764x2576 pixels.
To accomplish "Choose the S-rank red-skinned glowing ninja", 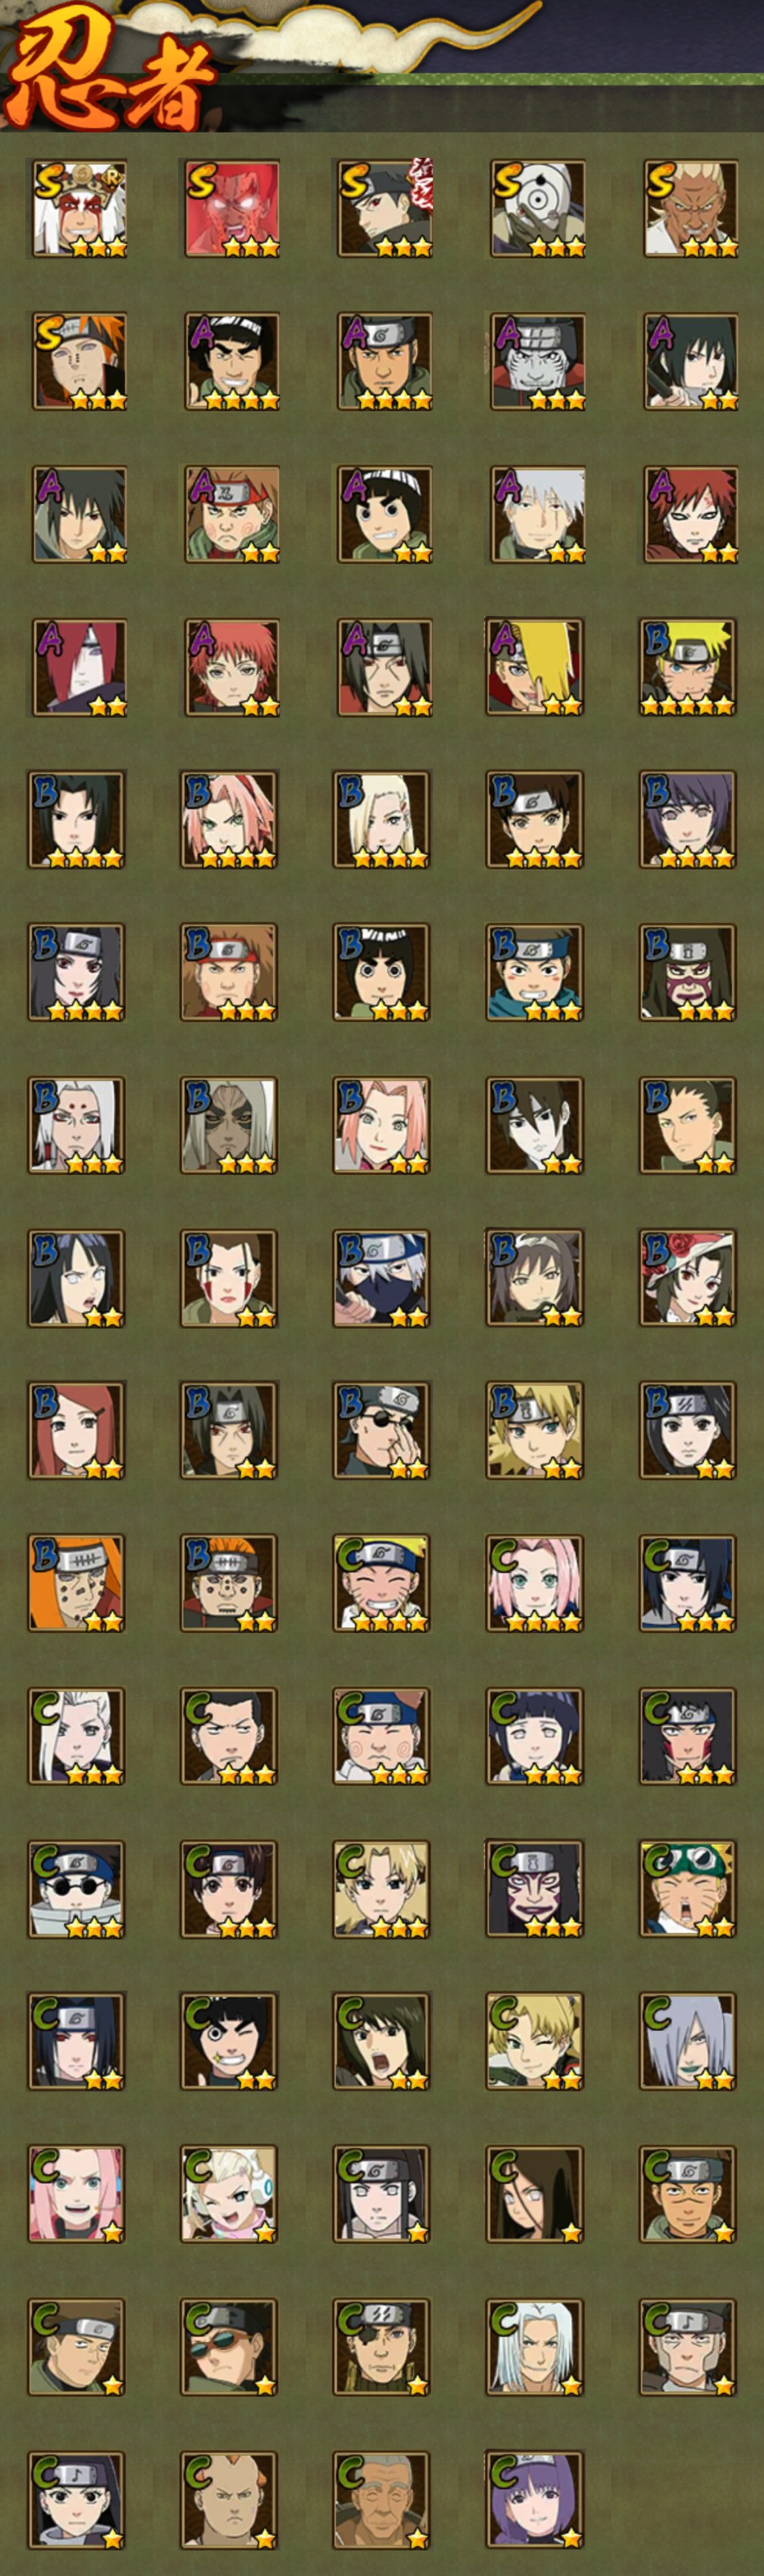I will pyautogui.click(x=231, y=209).
